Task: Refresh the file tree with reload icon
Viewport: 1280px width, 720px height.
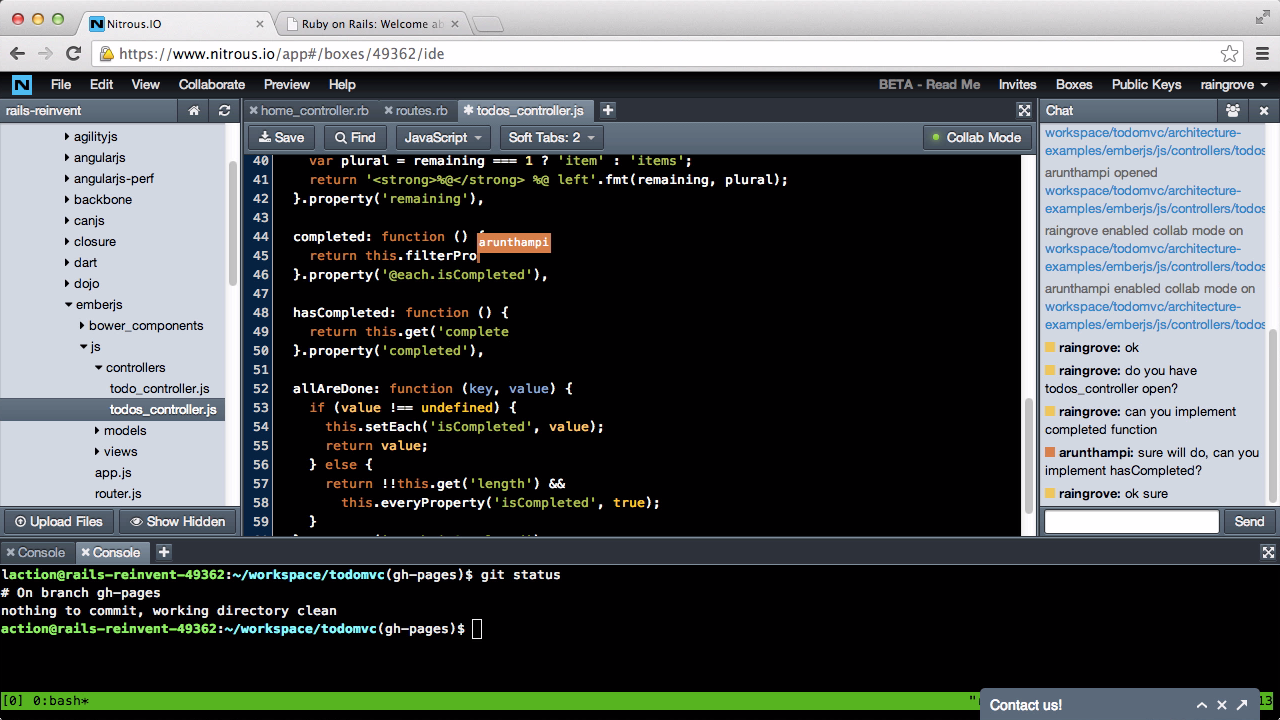Action: 224,111
